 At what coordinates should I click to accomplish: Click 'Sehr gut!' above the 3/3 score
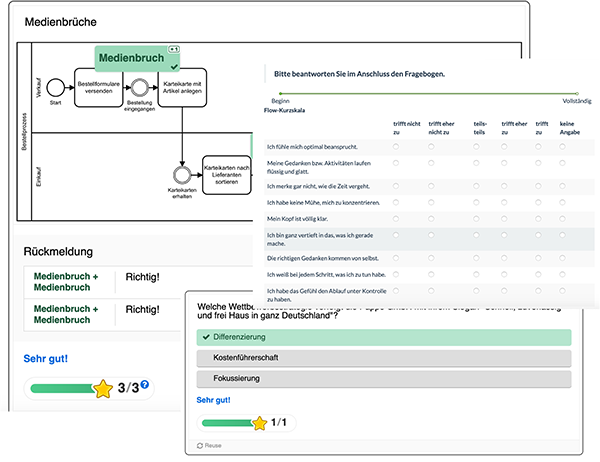coord(46,359)
